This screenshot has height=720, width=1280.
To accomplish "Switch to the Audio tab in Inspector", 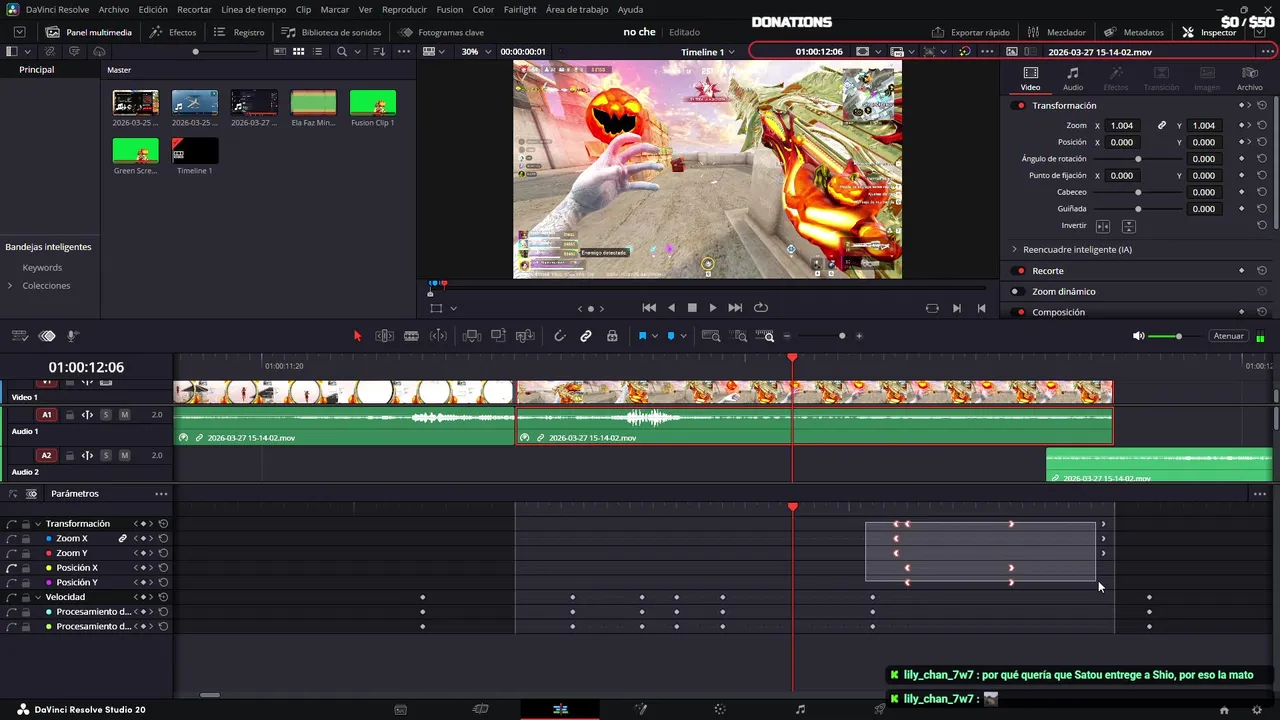I will point(1073,79).
